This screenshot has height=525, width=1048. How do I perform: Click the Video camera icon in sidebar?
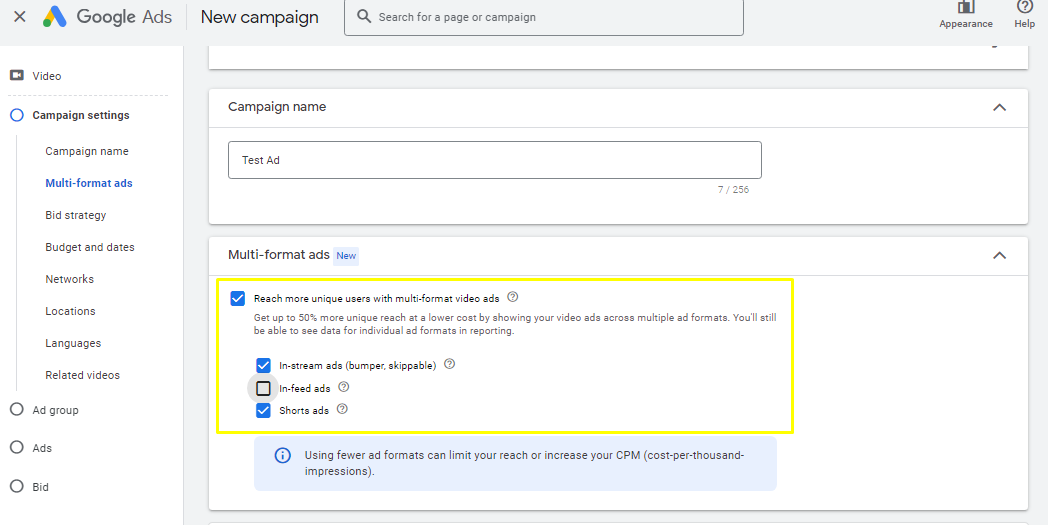click(17, 76)
